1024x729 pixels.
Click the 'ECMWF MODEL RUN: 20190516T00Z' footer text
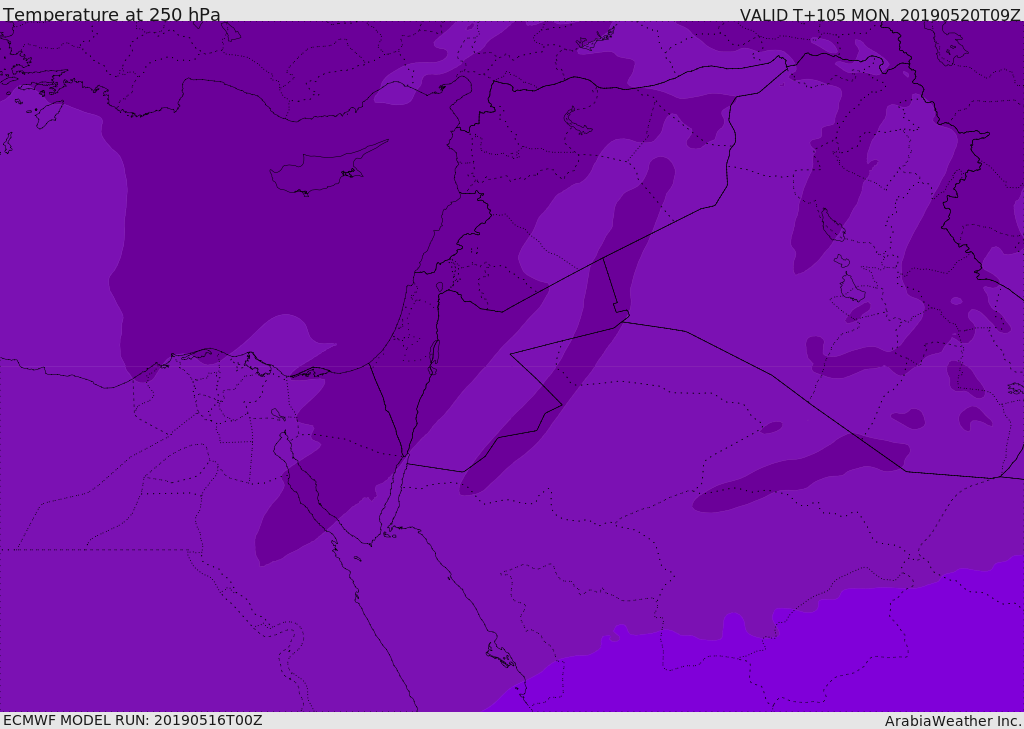pyautogui.click(x=133, y=720)
